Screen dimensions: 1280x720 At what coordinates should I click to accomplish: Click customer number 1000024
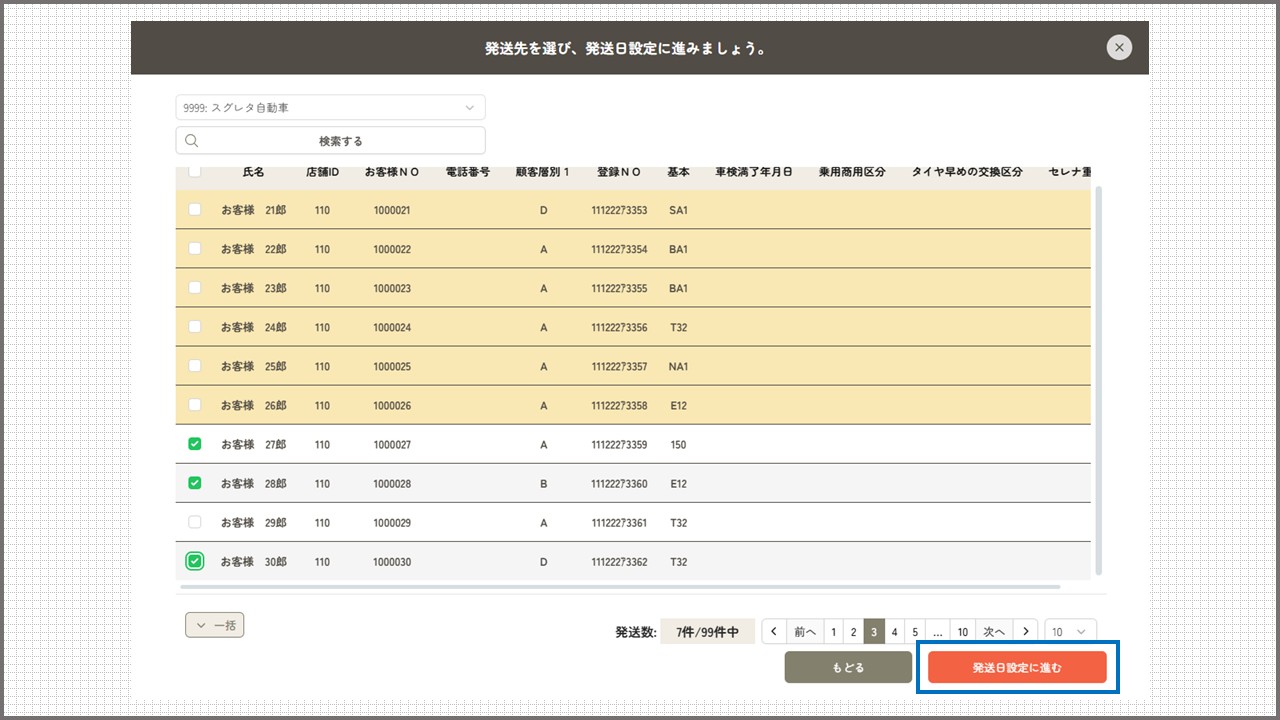(x=392, y=328)
